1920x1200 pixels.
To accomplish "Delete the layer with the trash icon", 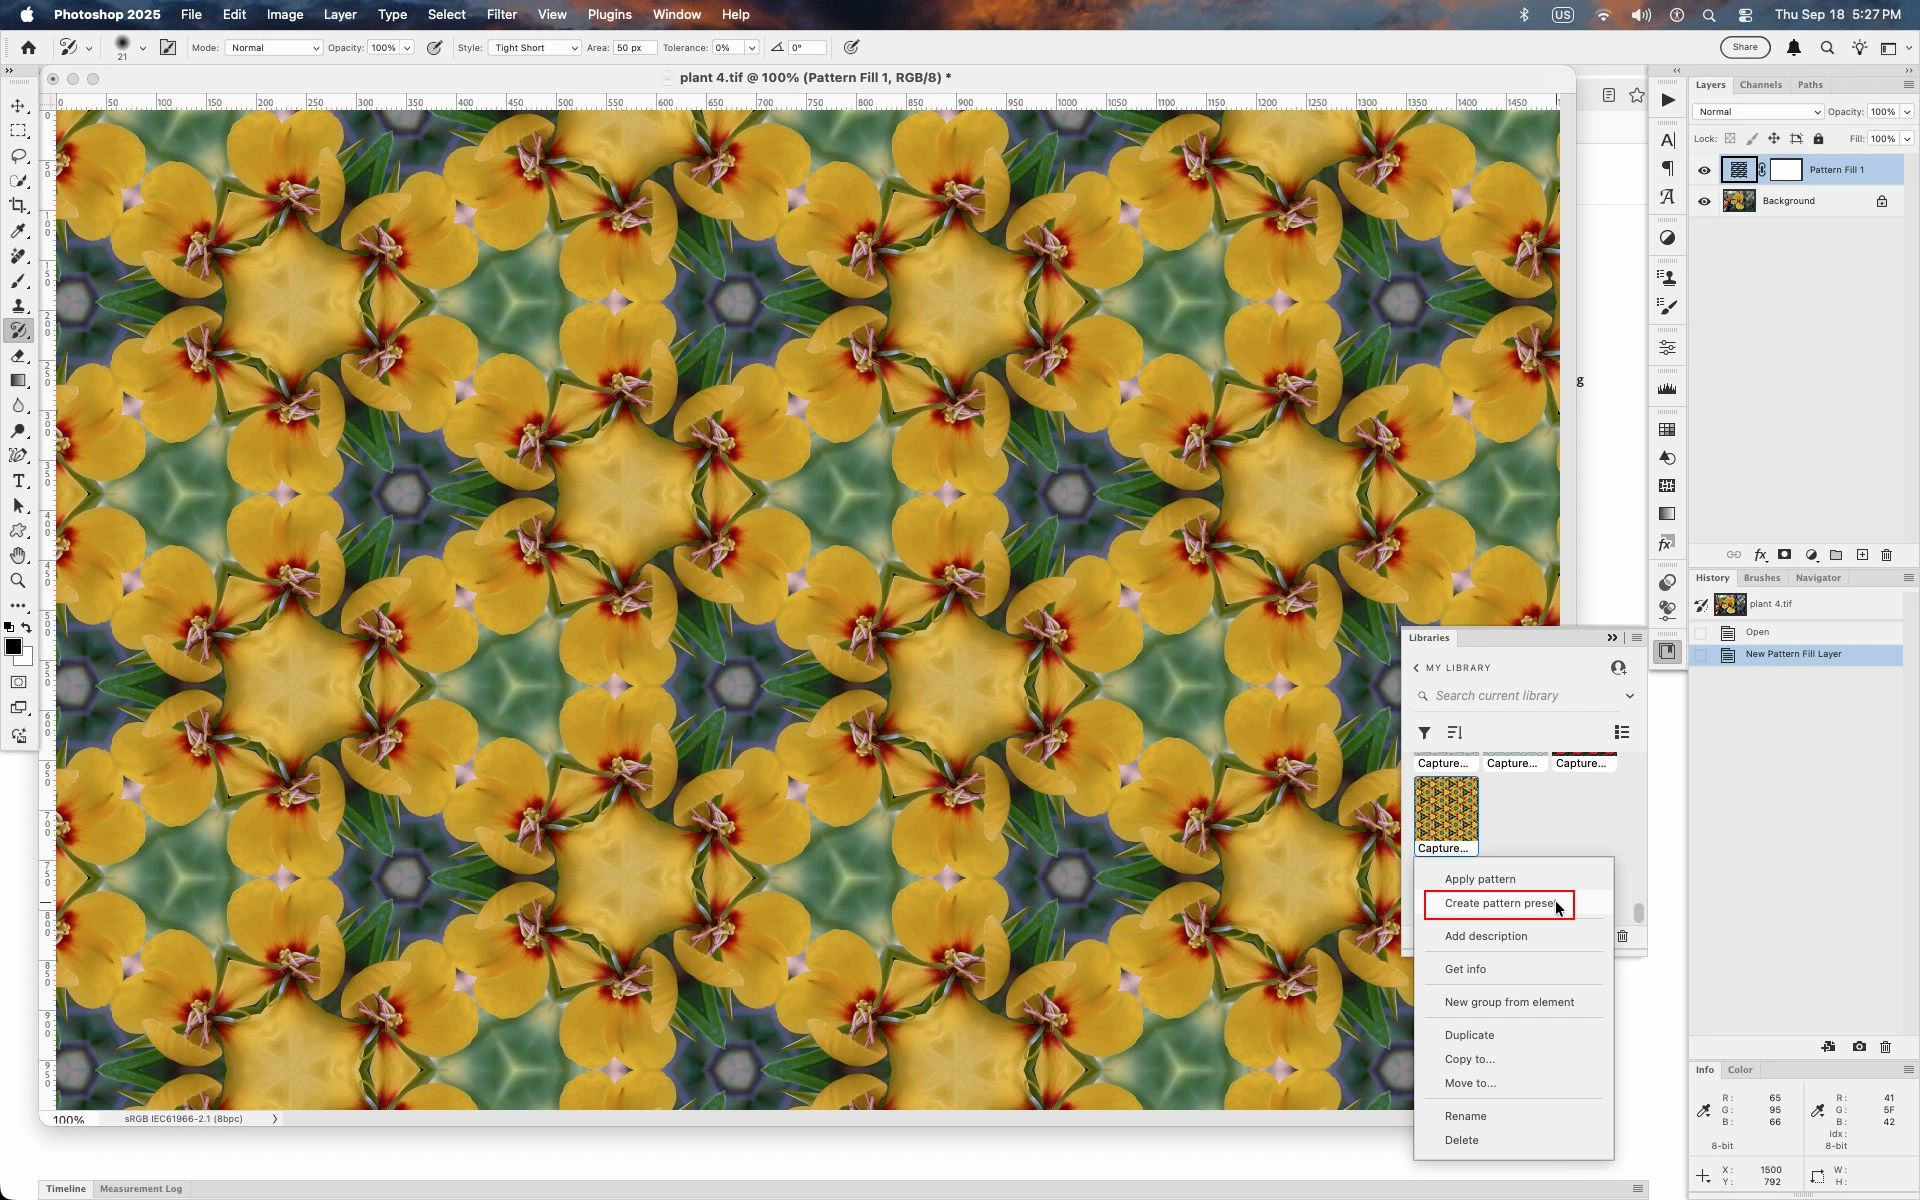I will click(x=1887, y=555).
